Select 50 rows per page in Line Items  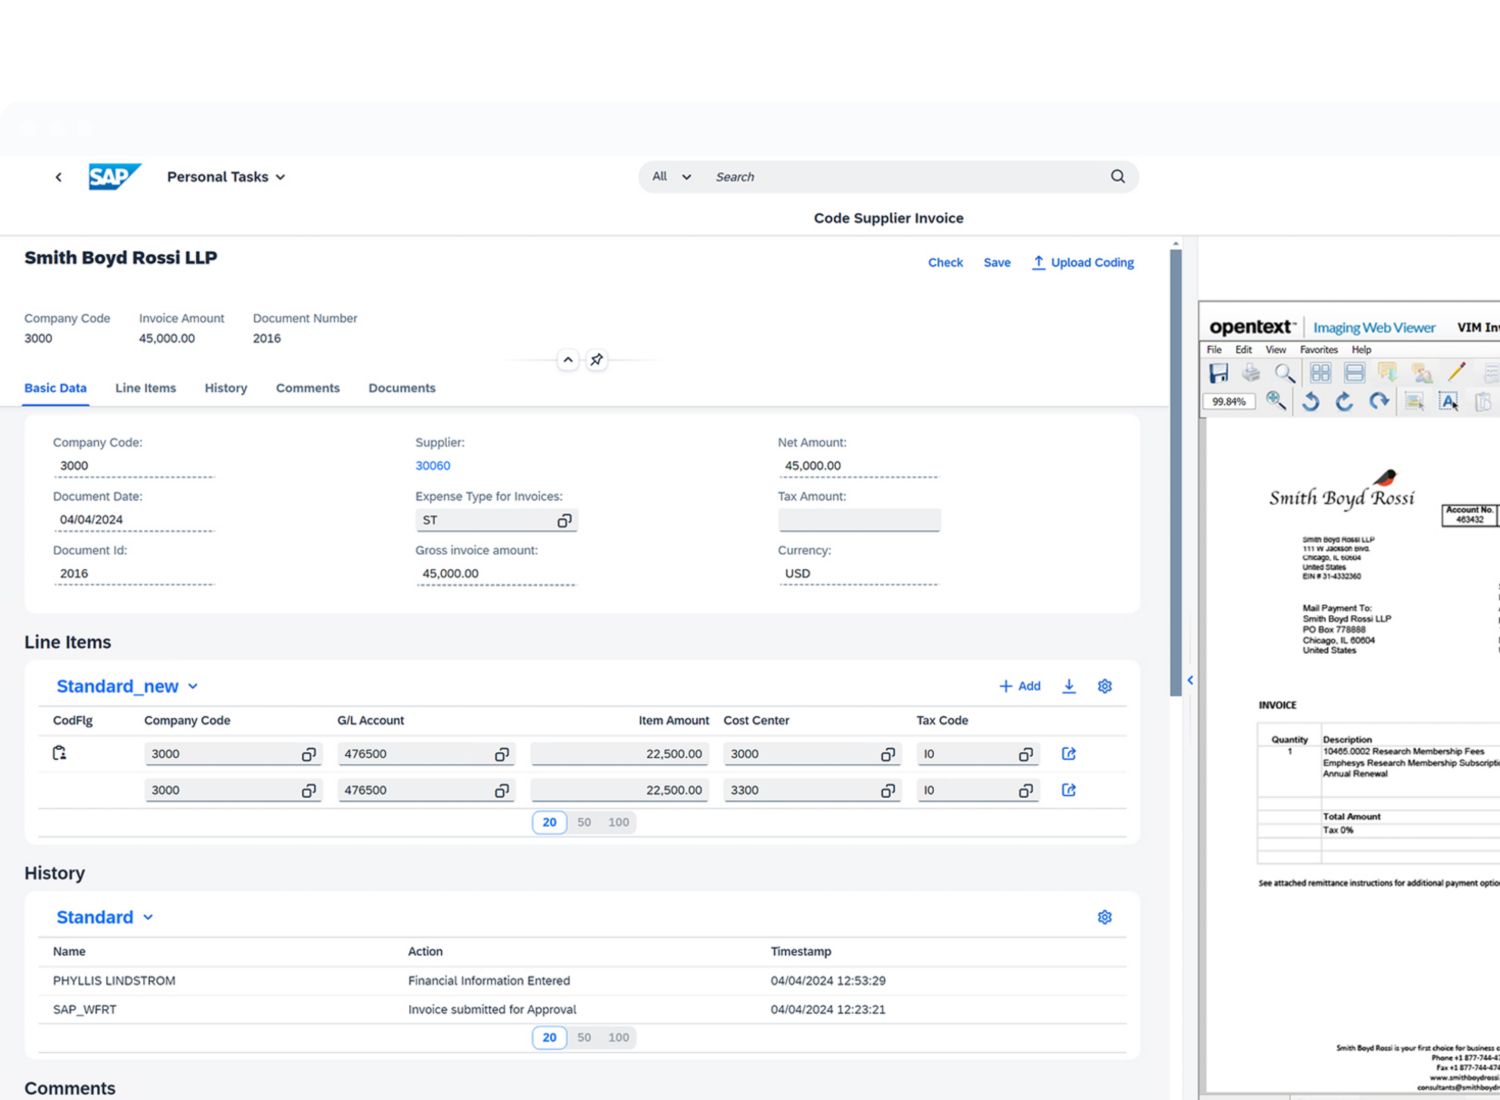click(x=584, y=822)
